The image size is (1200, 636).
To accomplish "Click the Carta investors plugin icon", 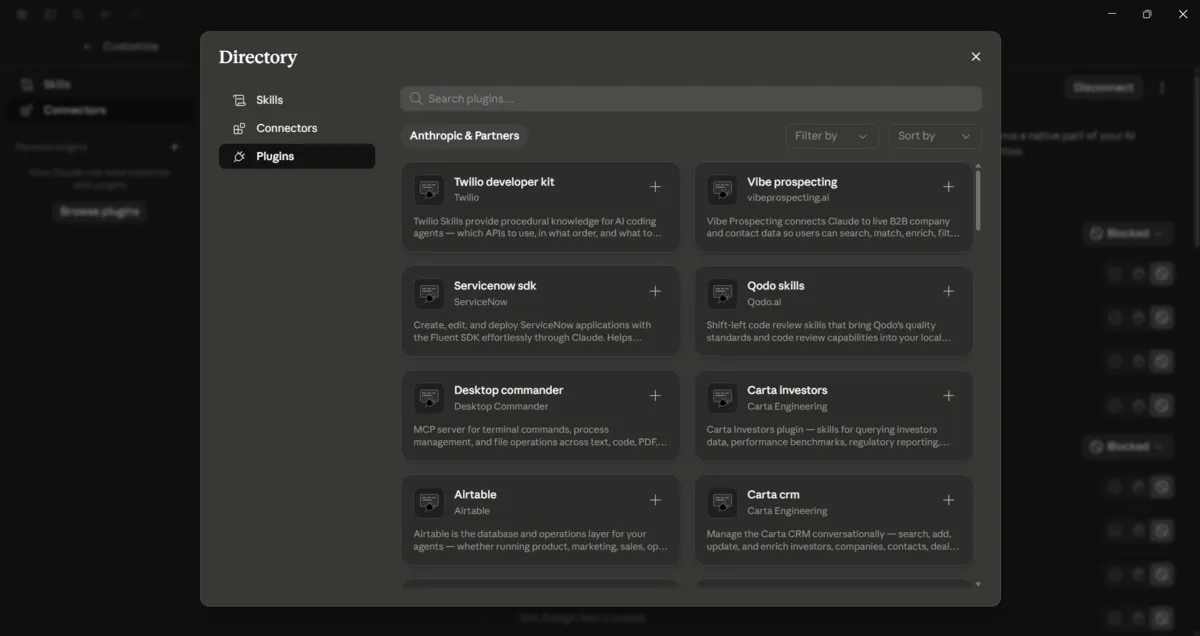I will 722,398.
